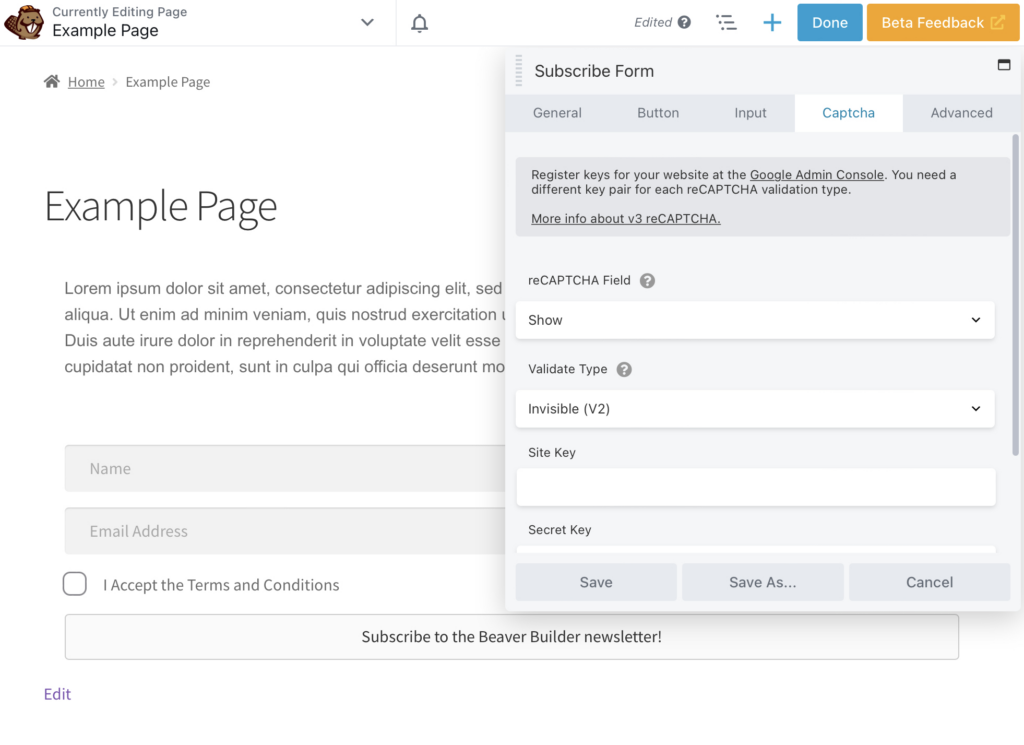1024x745 pixels.
Task: Maximize the Subscribe Form panel
Action: point(1004,65)
